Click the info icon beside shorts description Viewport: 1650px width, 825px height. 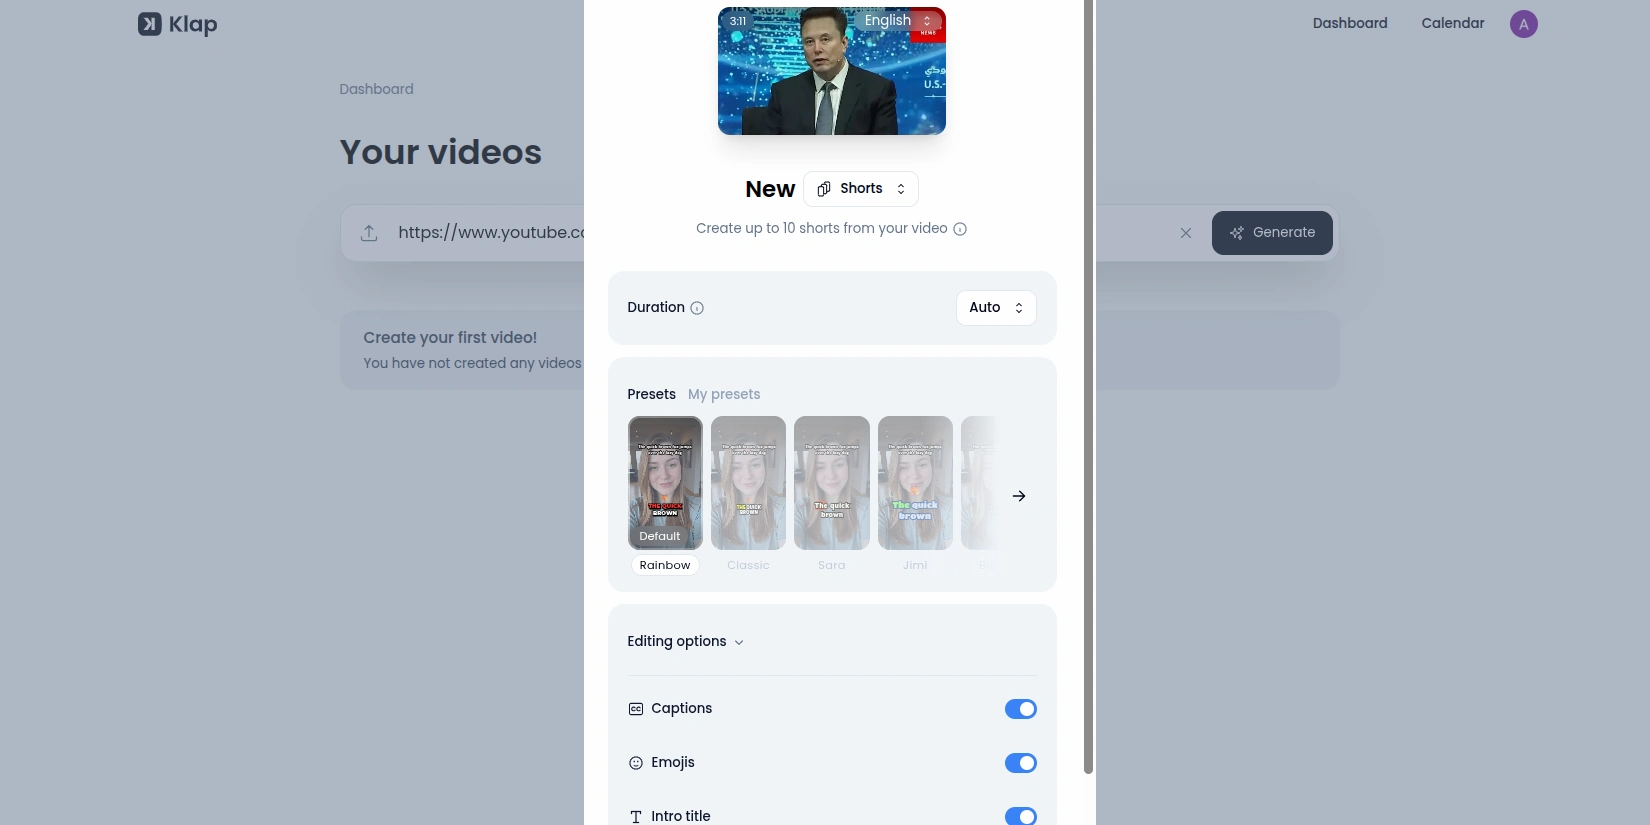[x=960, y=229]
